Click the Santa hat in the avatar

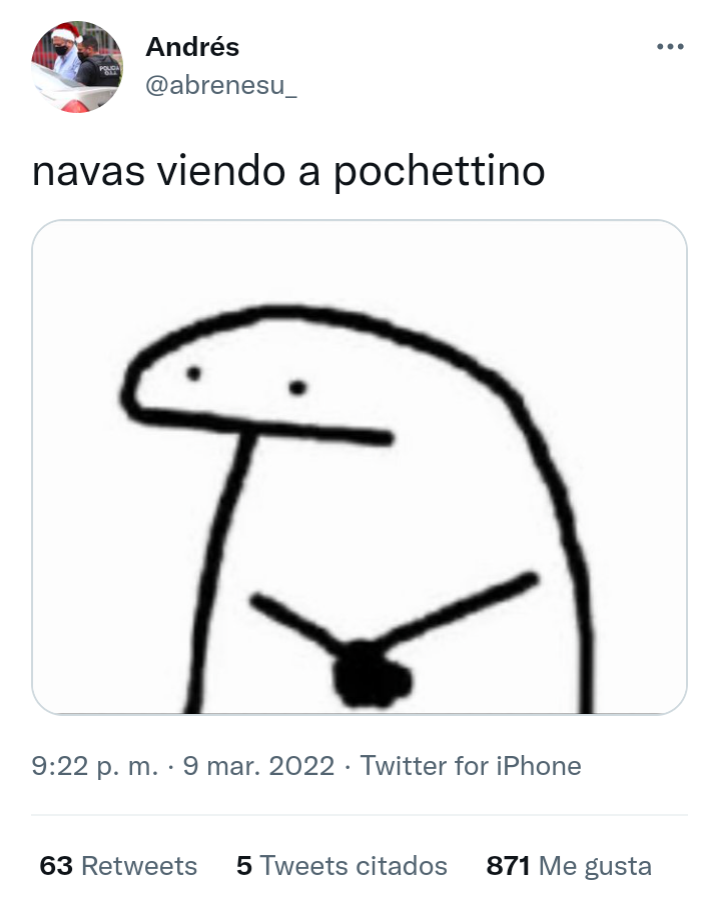(x=65, y=33)
